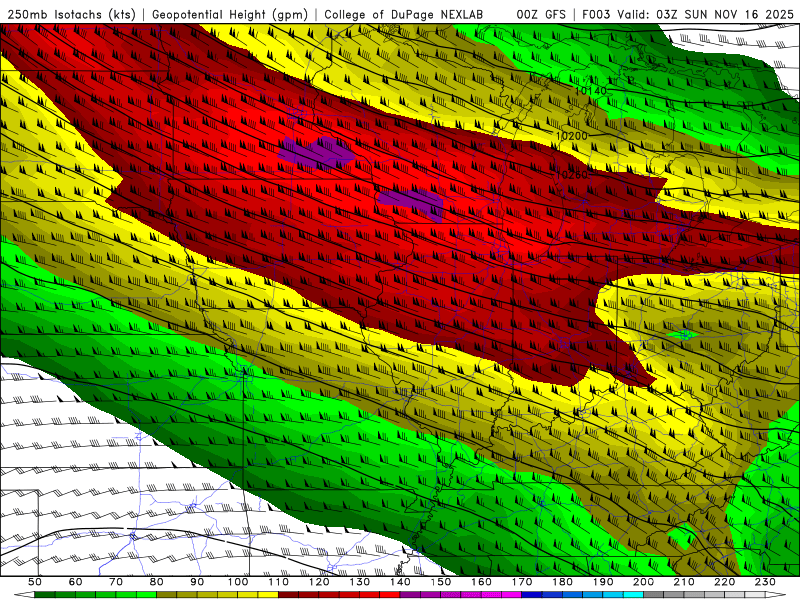This screenshot has height=600, width=800.
Task: Click the color bar label 180
Action: pyautogui.click(x=563, y=582)
